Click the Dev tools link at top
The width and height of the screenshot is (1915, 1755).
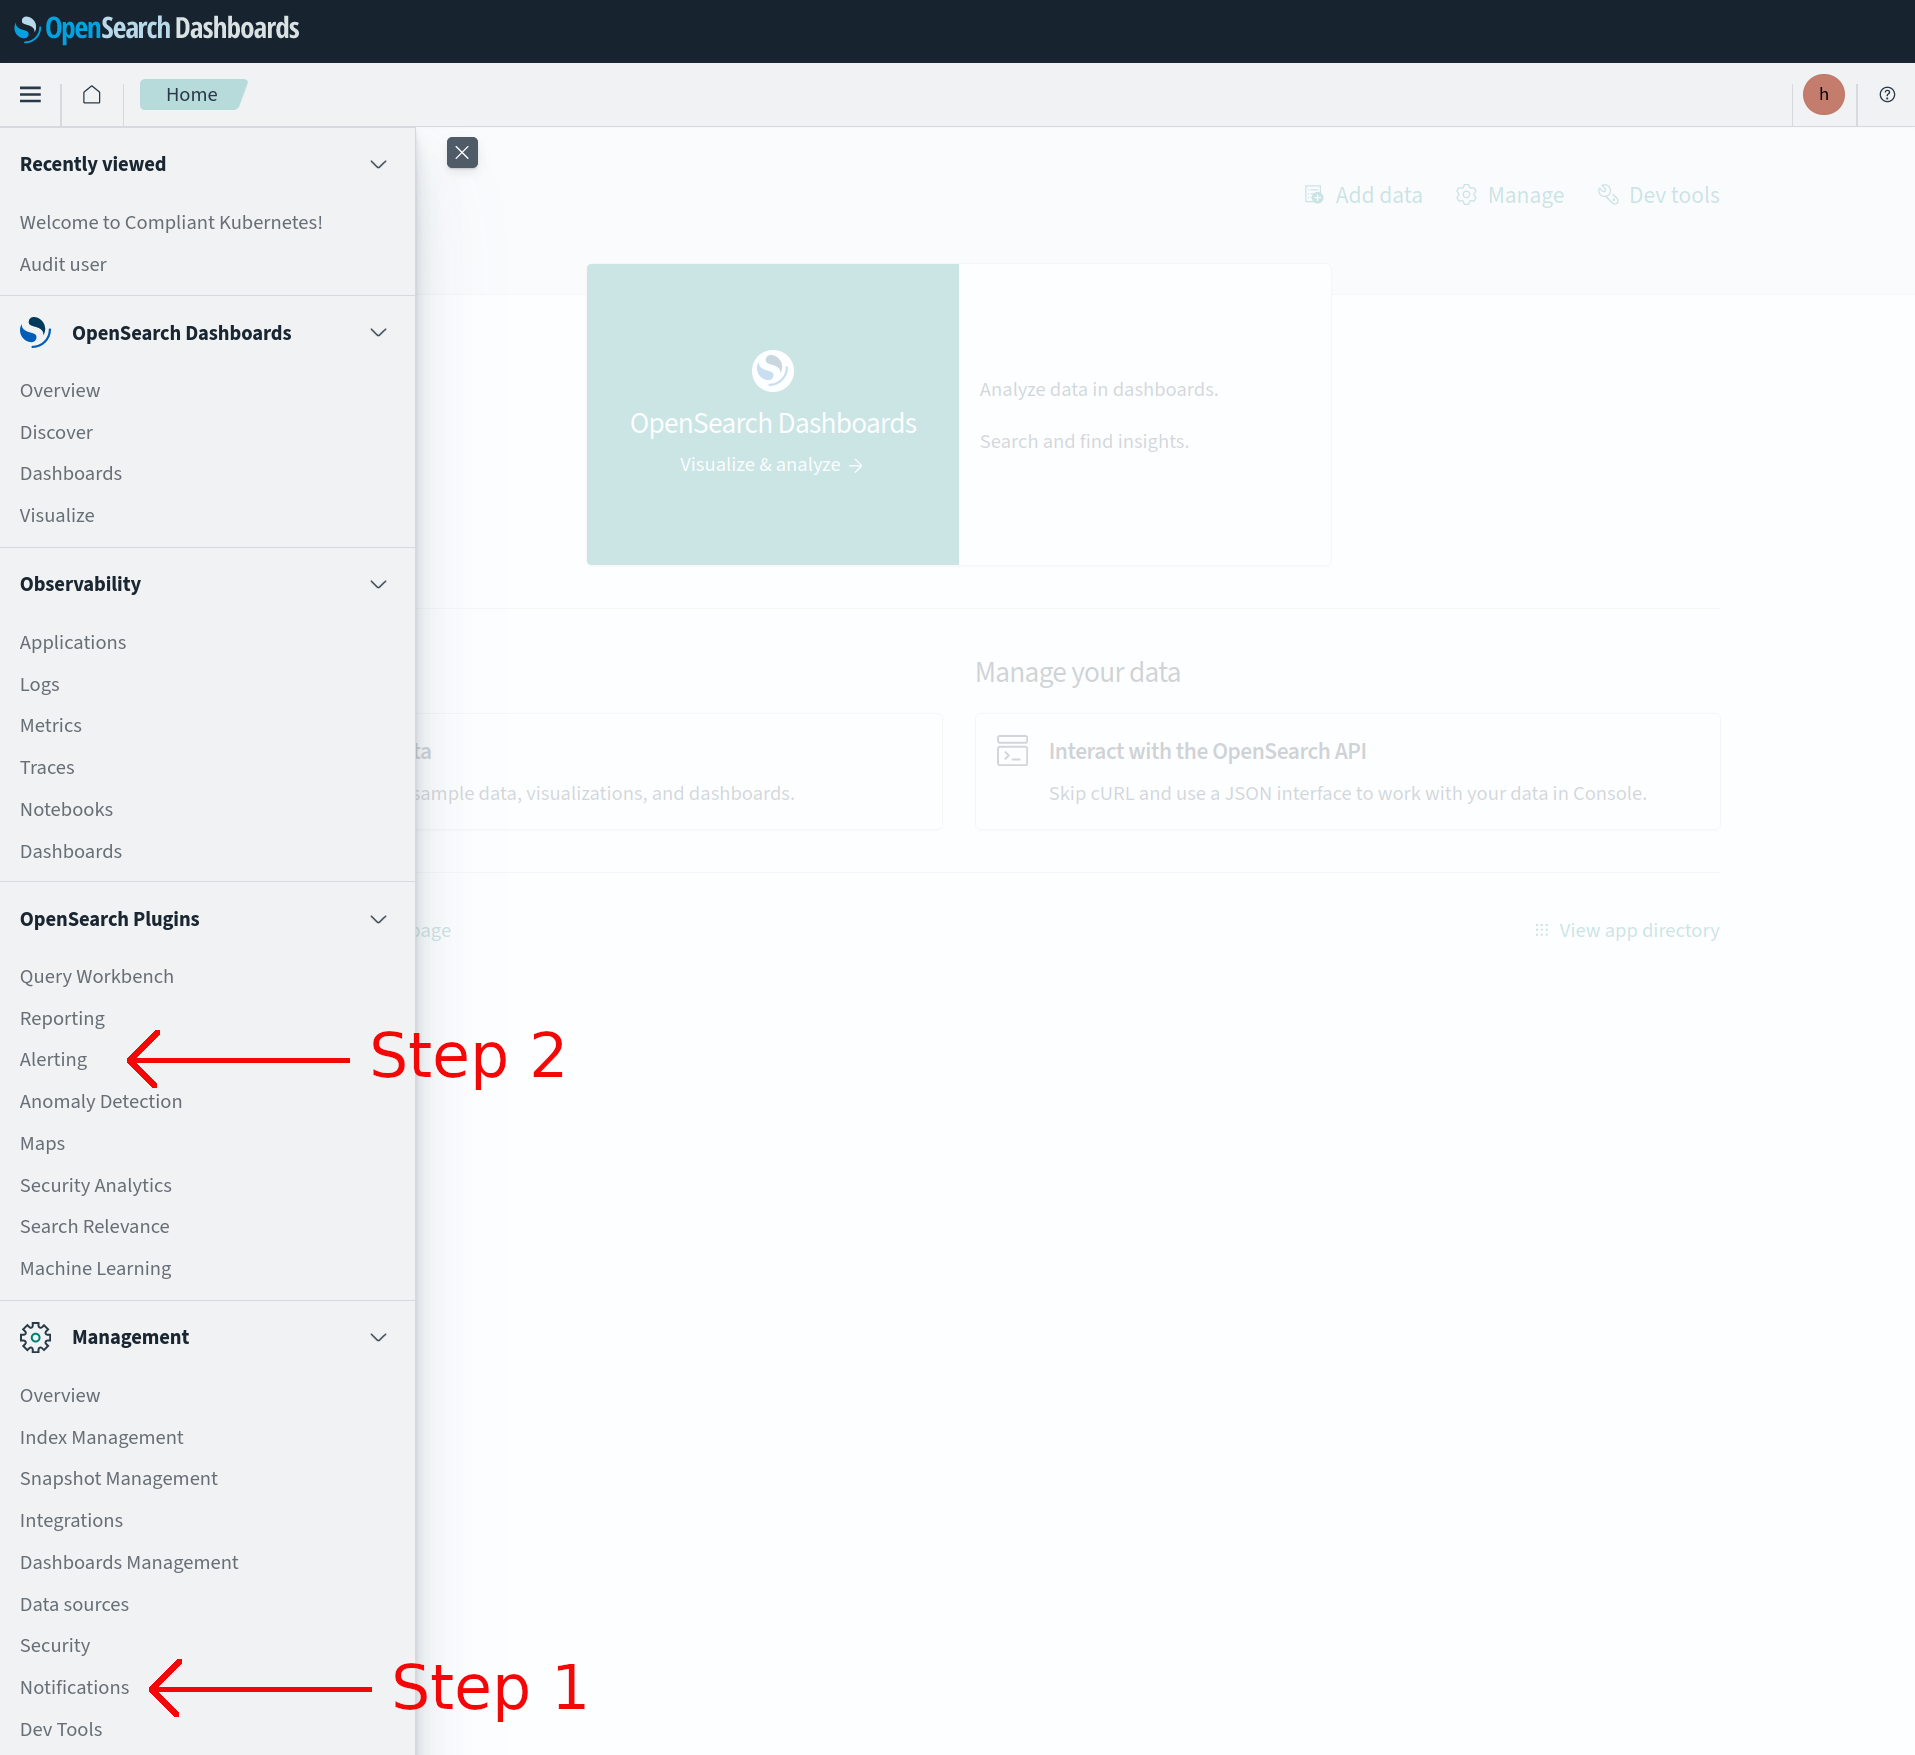tap(1674, 195)
